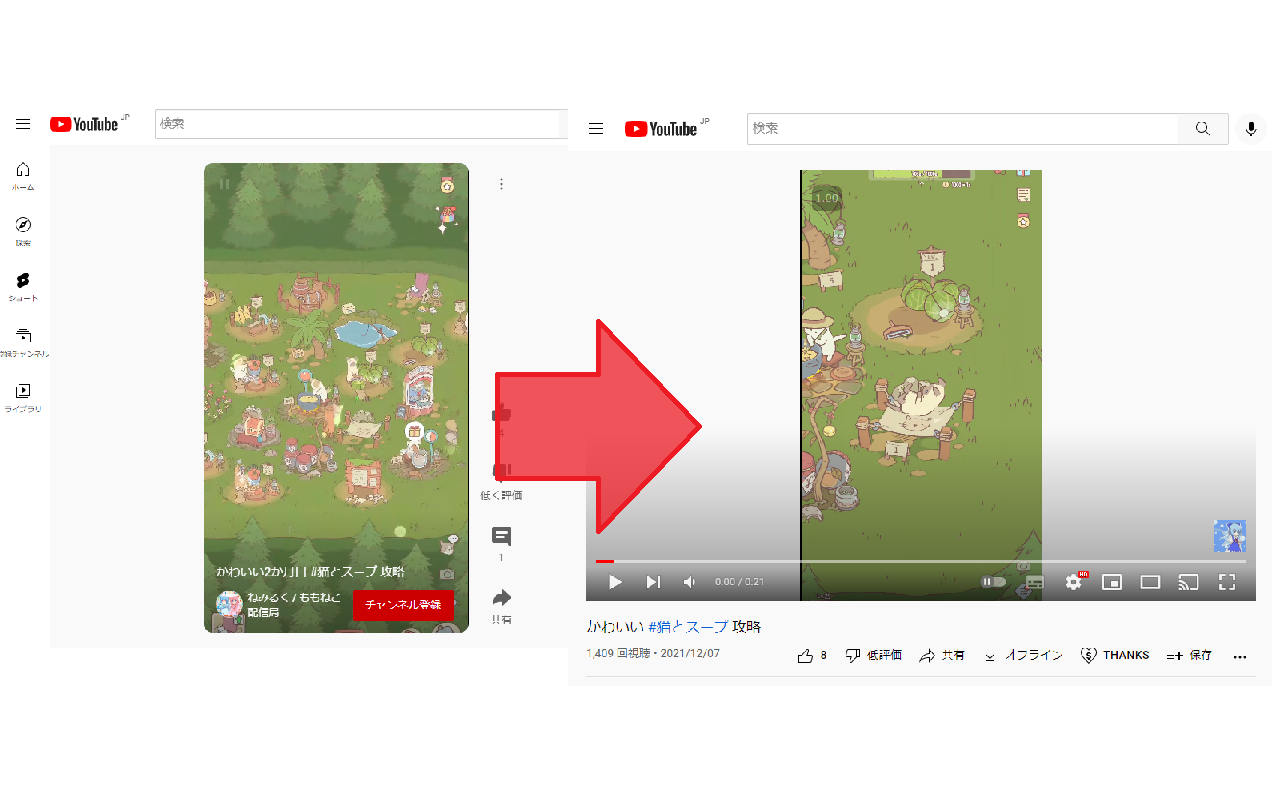The image size is (1280, 800).
Task: Mute the video with the volume icon
Action: 688,581
